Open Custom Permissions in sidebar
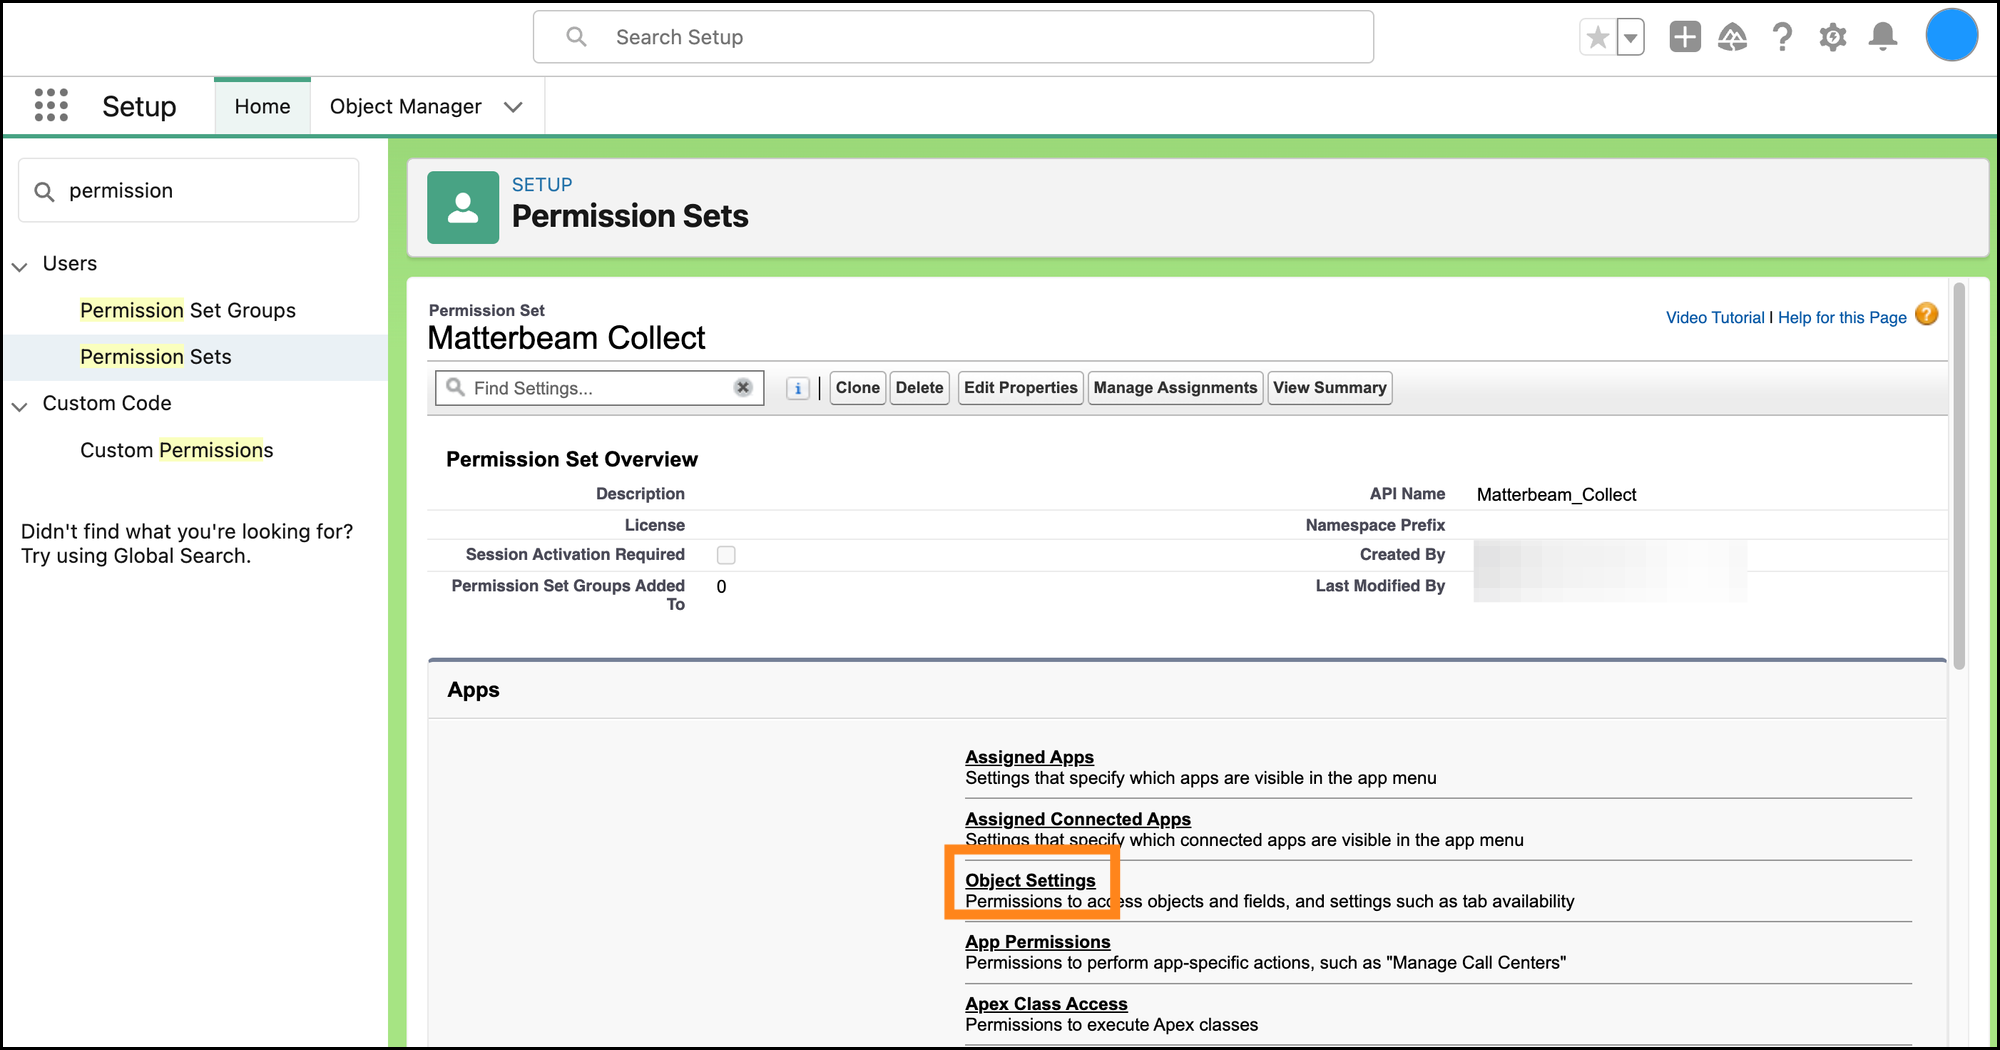The image size is (2000, 1050). coord(177,450)
